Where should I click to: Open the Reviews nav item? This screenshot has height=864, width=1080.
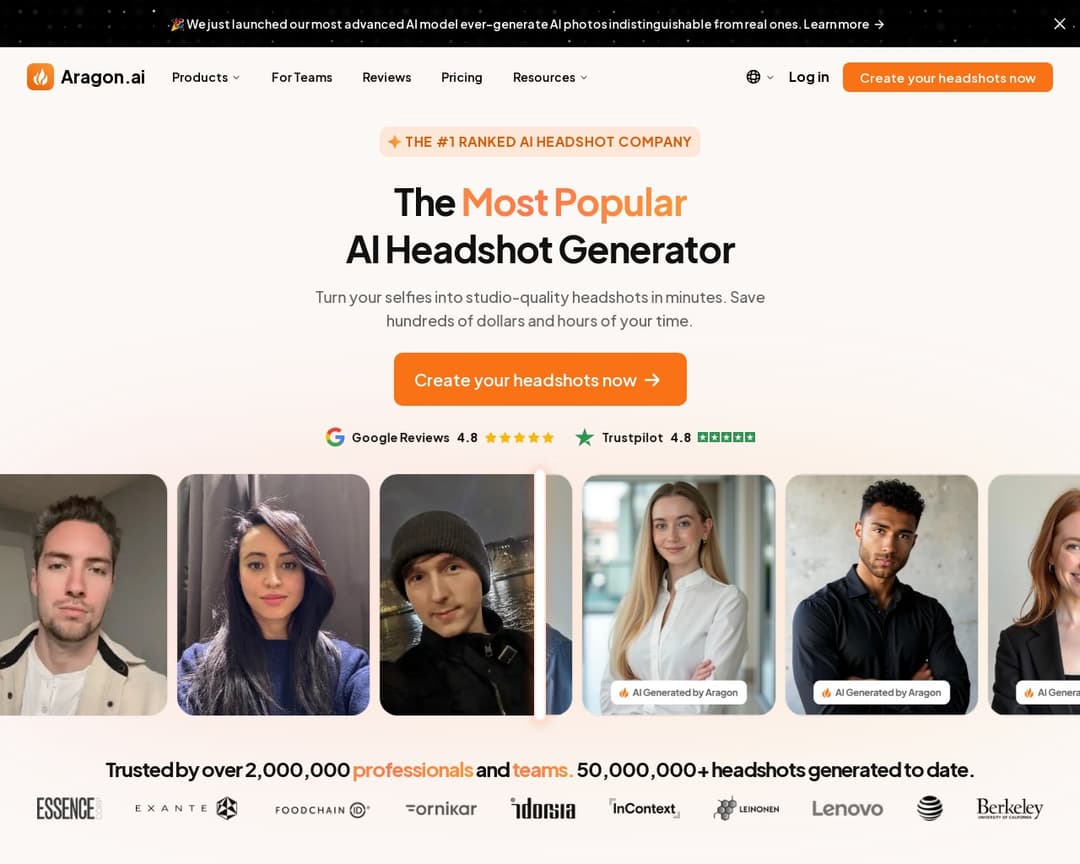[386, 77]
